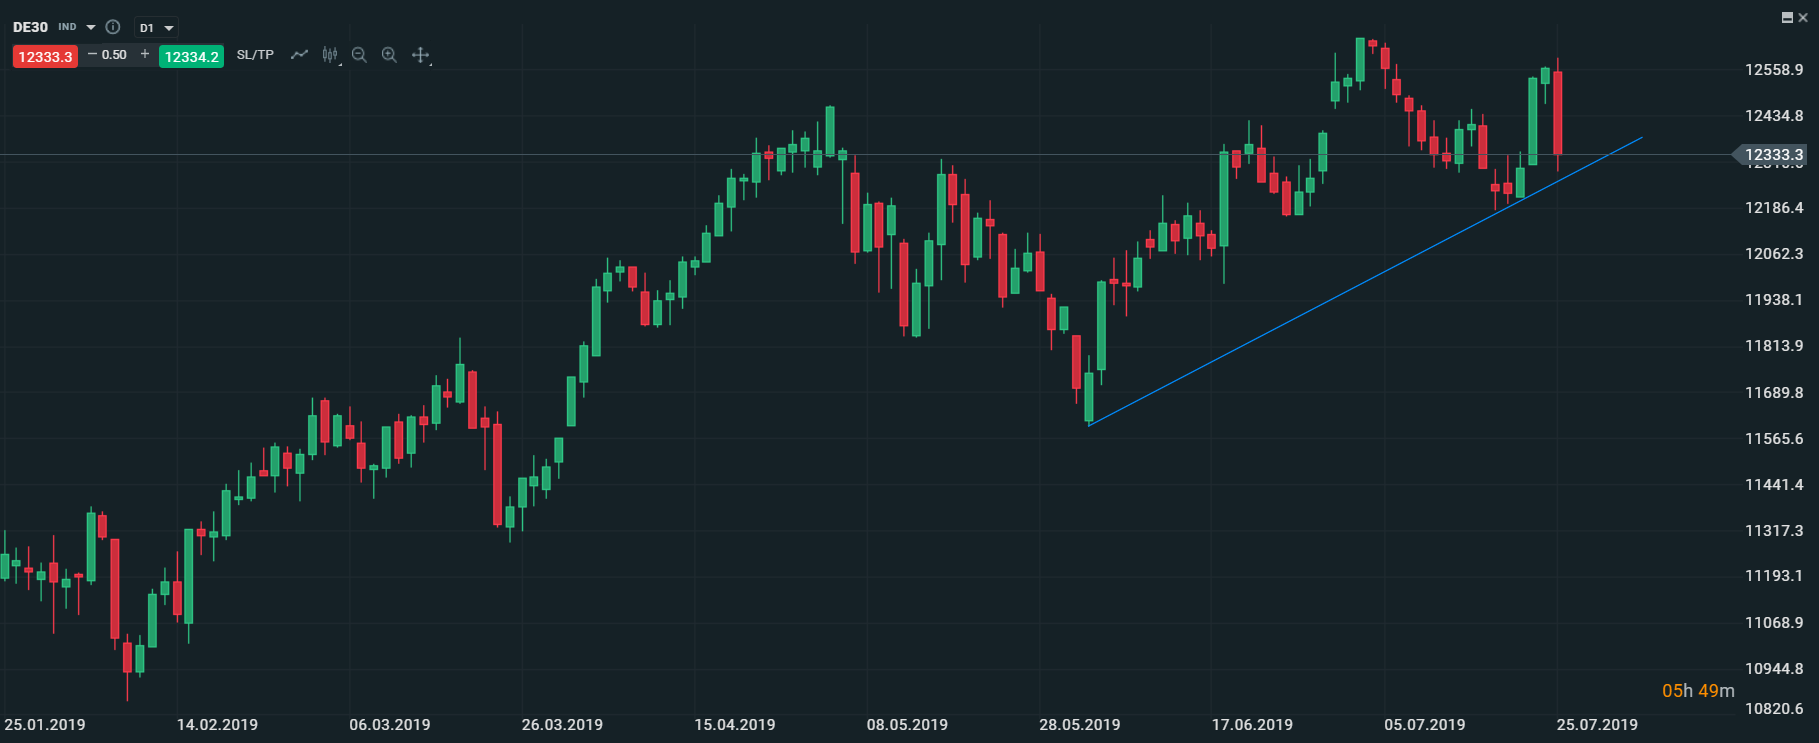This screenshot has height=743, width=1819.
Task: Decrease trade volume with minus button
Action: 93,54
